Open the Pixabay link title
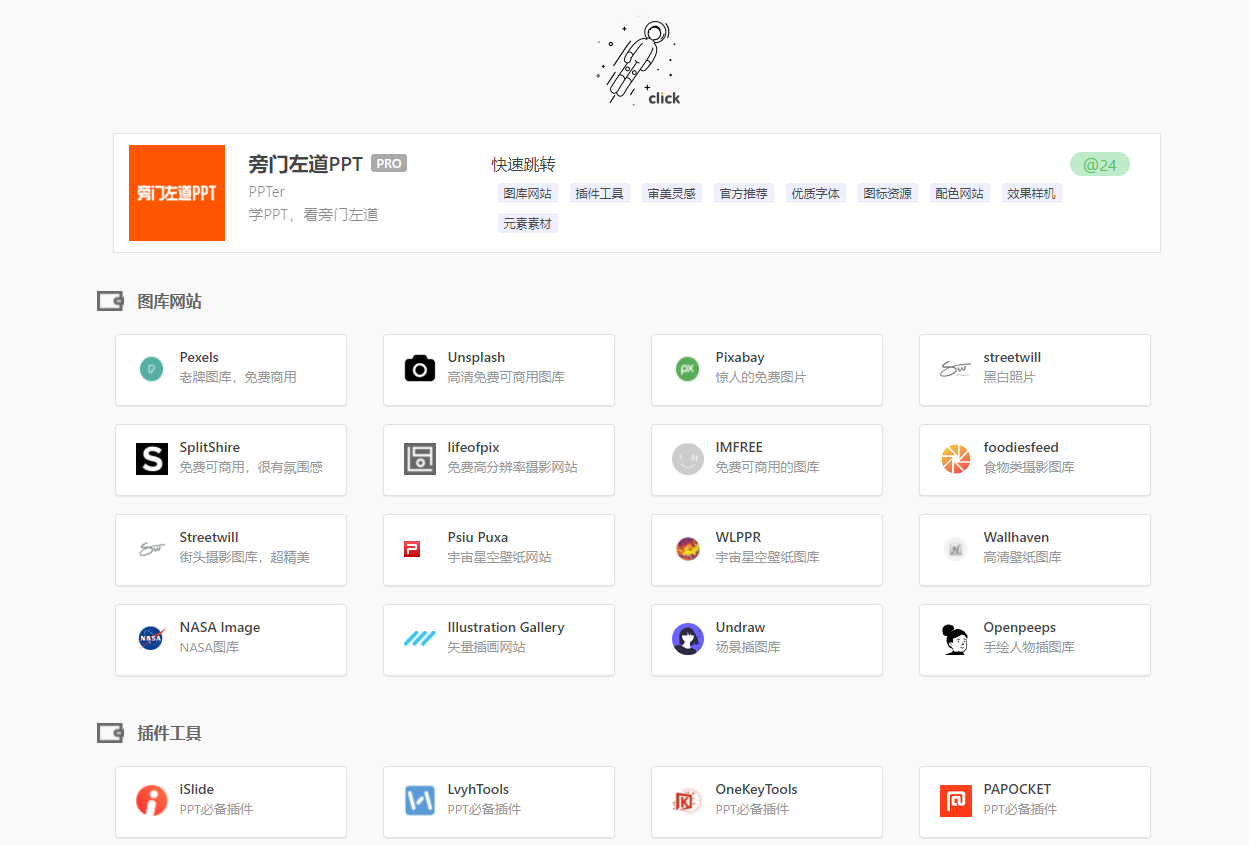This screenshot has height=845, width=1249. click(740, 357)
